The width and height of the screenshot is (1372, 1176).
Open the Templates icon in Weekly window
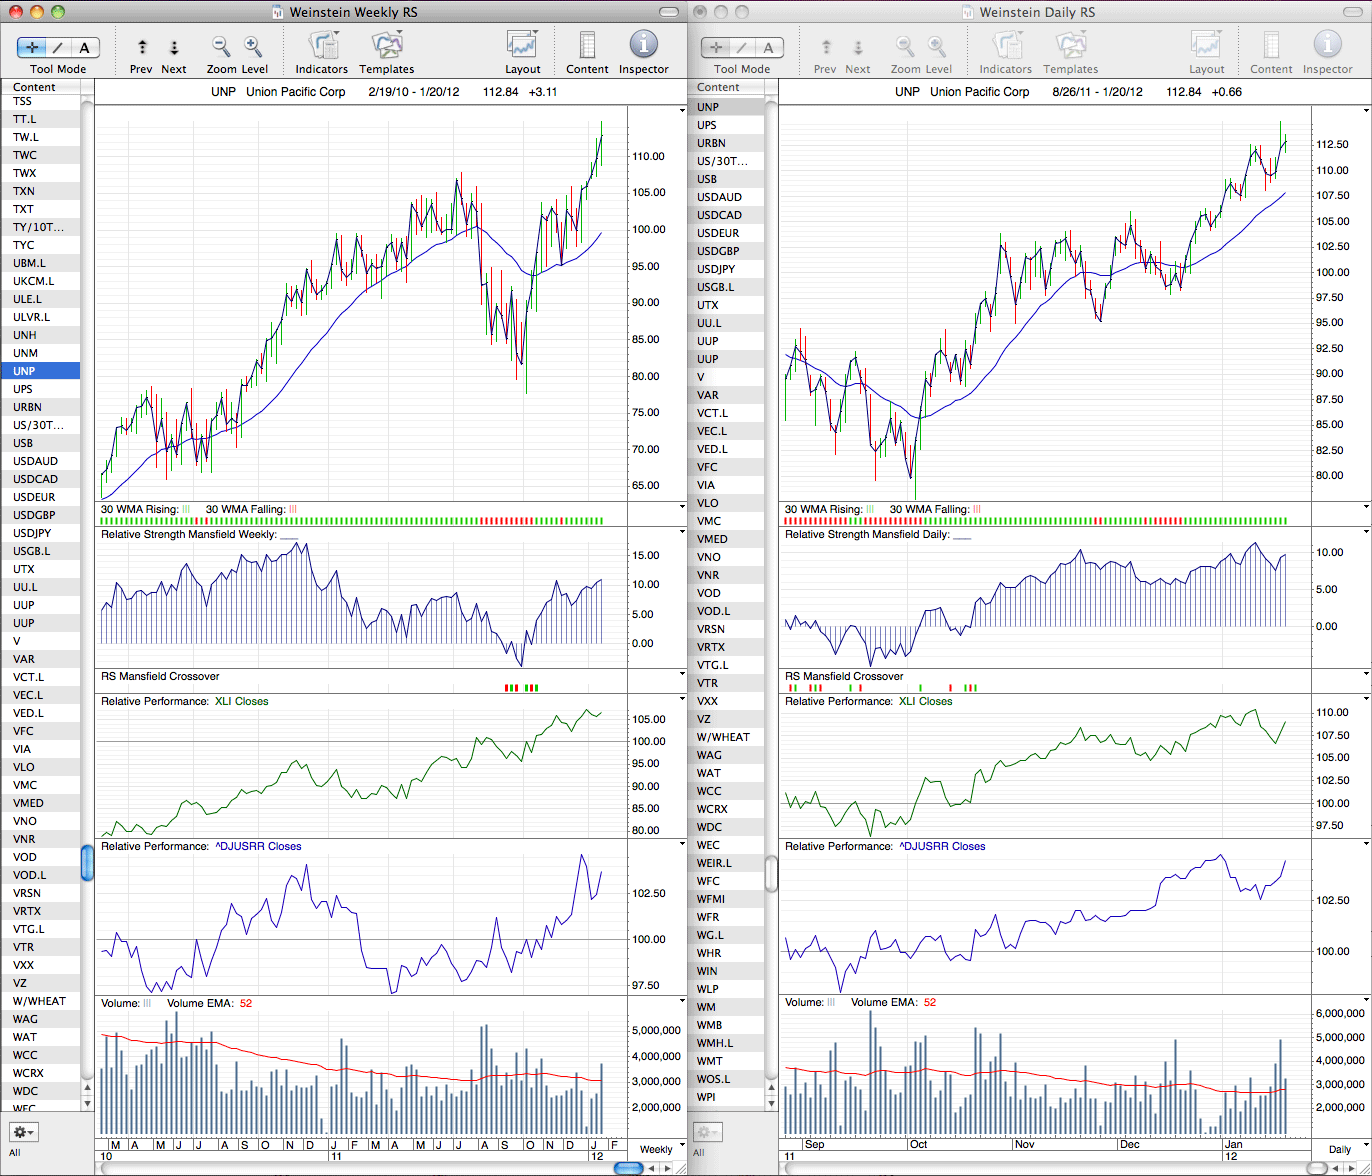coord(387,45)
